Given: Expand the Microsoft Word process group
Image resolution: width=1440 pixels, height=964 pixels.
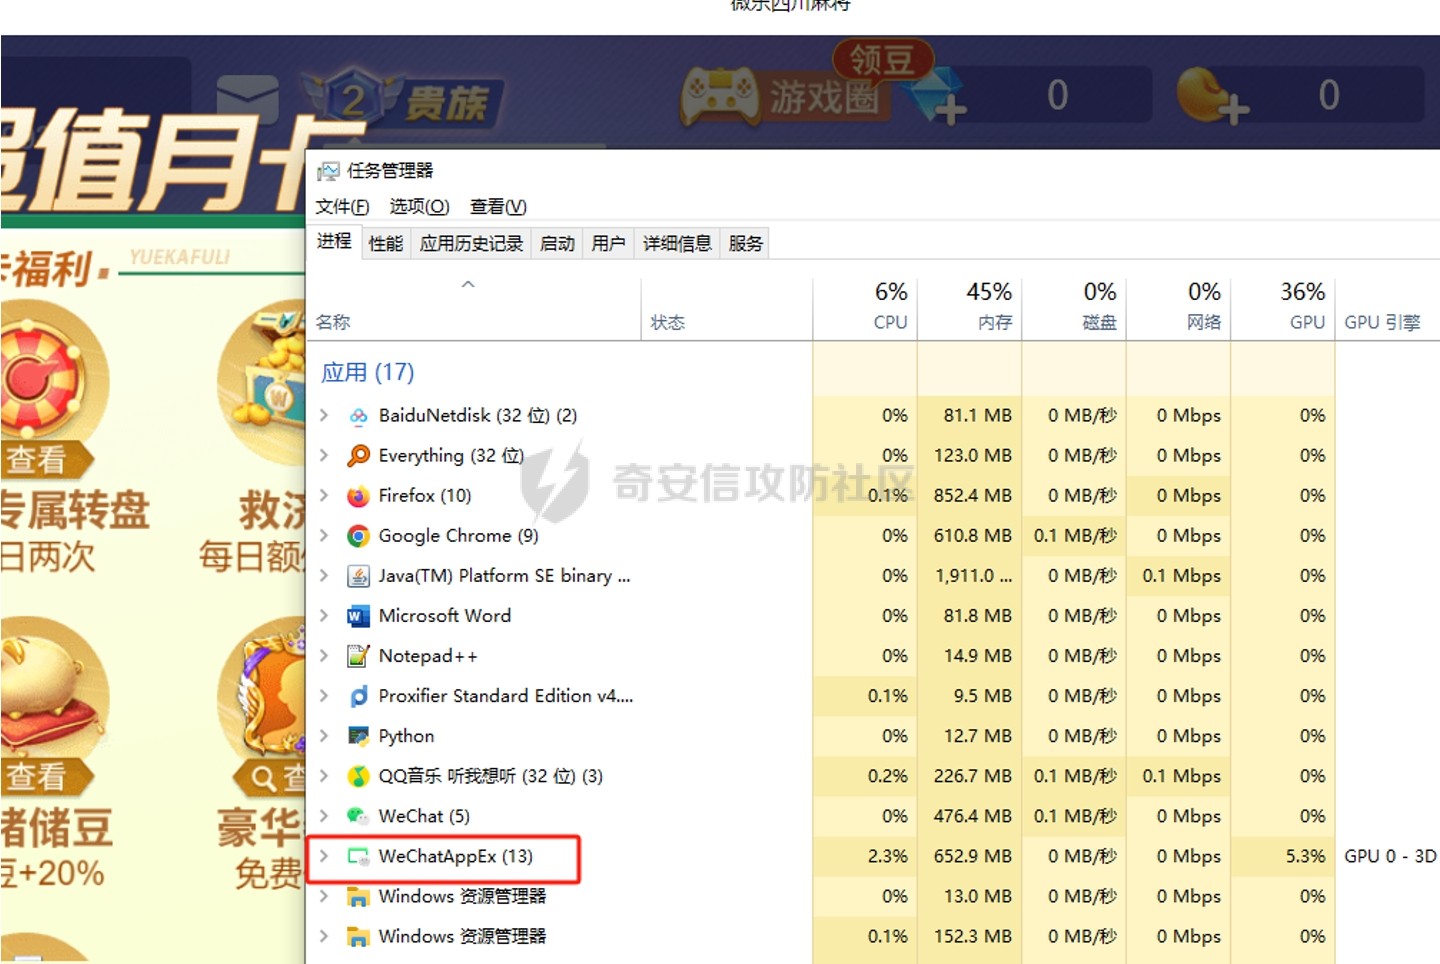Looking at the screenshot, I should 324,615.
